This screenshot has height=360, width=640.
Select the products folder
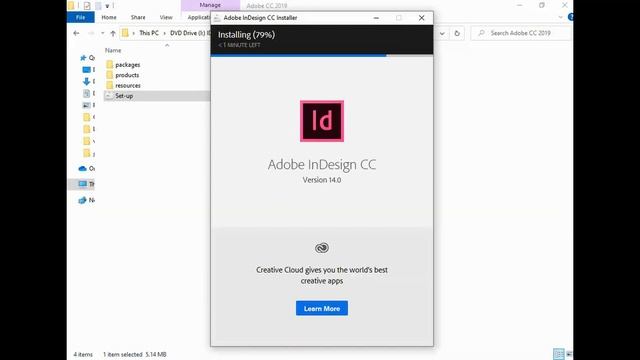pyautogui.click(x=127, y=75)
